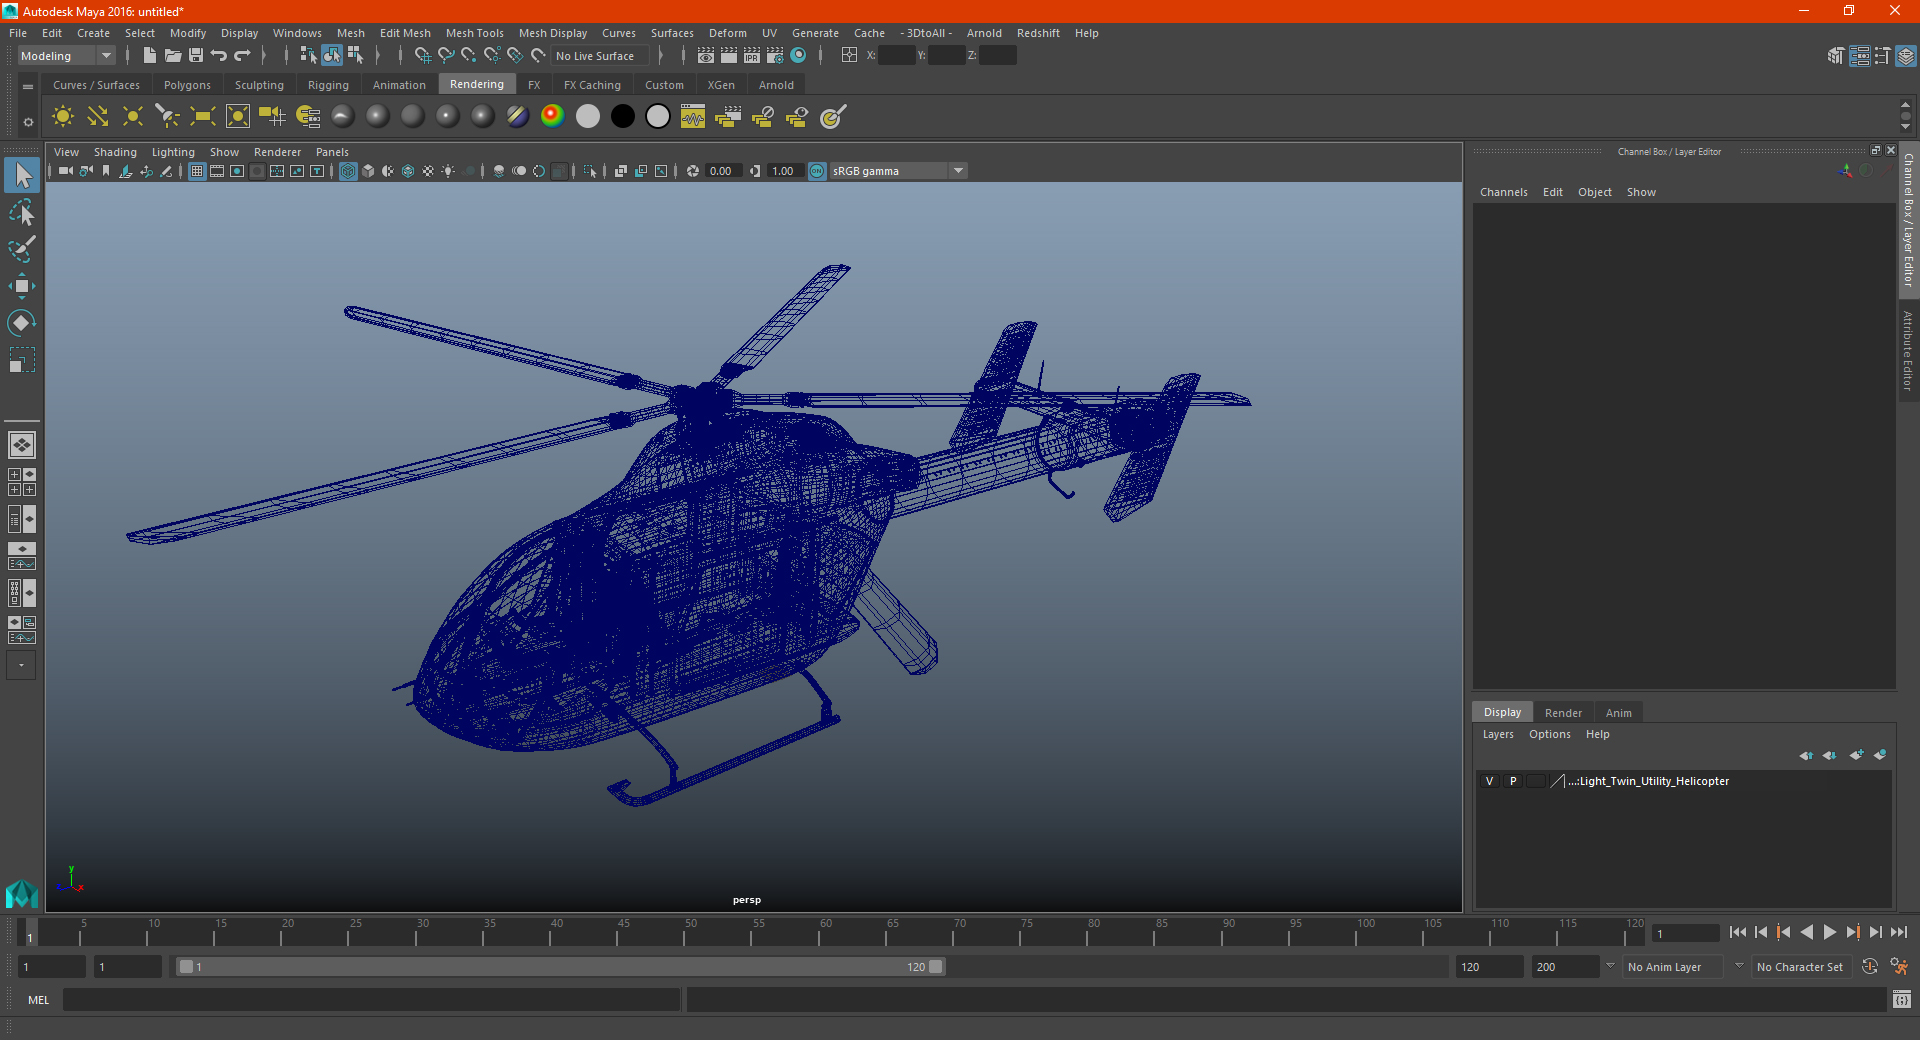This screenshot has height=1040, width=1920.
Task: Click the Open Scene folder icon
Action: 173,56
